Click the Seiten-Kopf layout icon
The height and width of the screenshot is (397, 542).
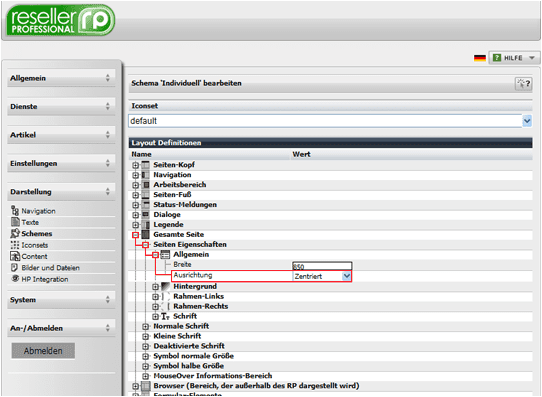click(146, 165)
